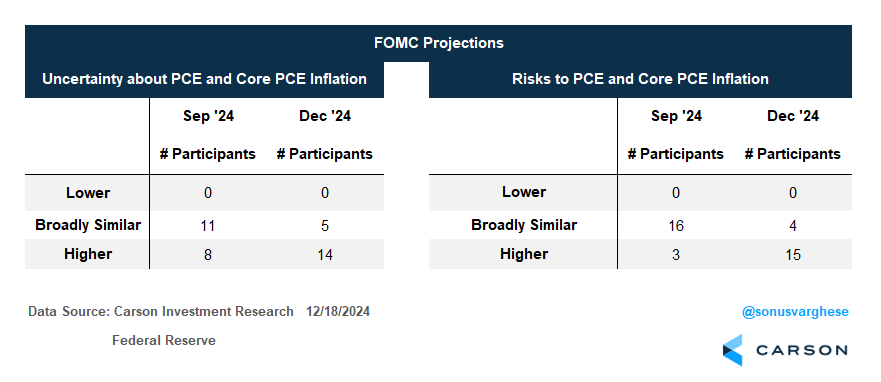Select the Federal Reserve source text

tap(164, 340)
